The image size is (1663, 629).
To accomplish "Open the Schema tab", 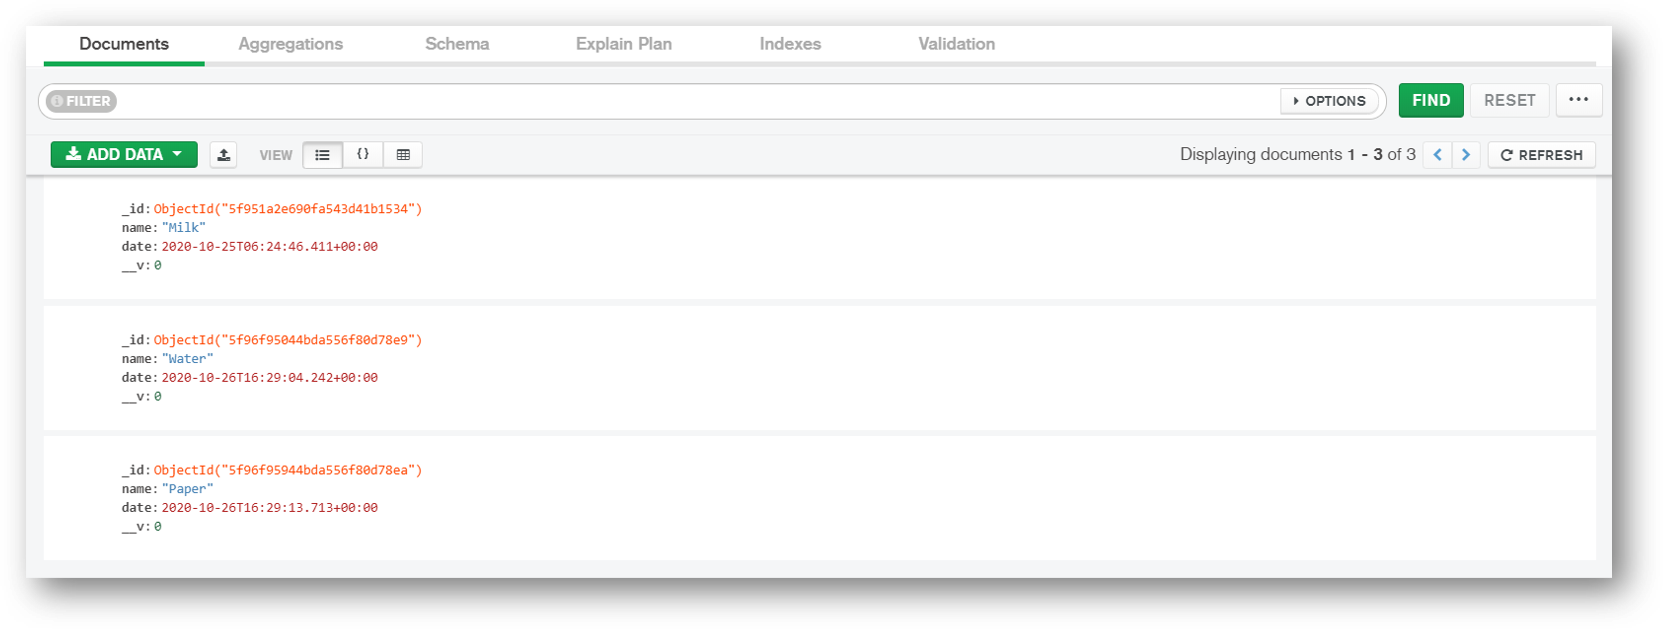I will click(x=457, y=44).
